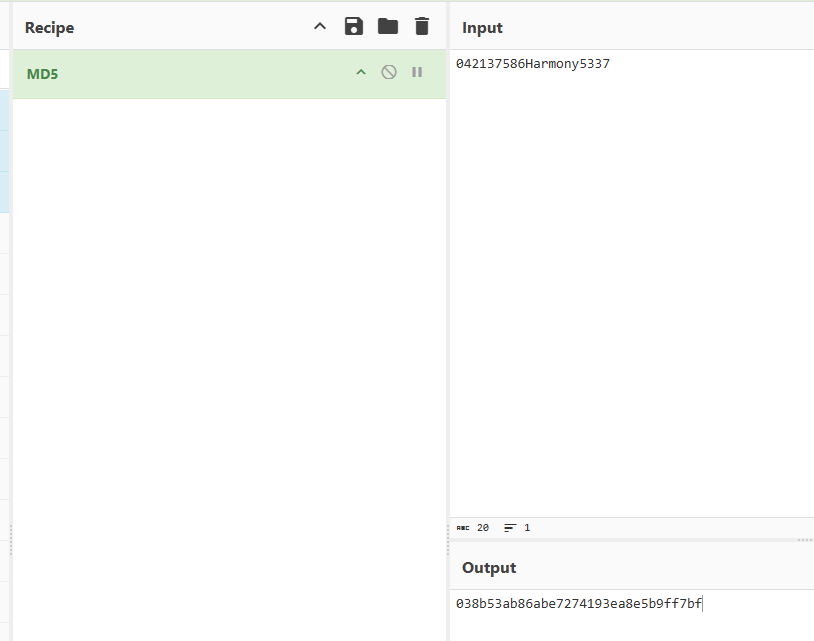Click the input line count indicator
The height and width of the screenshot is (641, 814).
(x=517, y=527)
